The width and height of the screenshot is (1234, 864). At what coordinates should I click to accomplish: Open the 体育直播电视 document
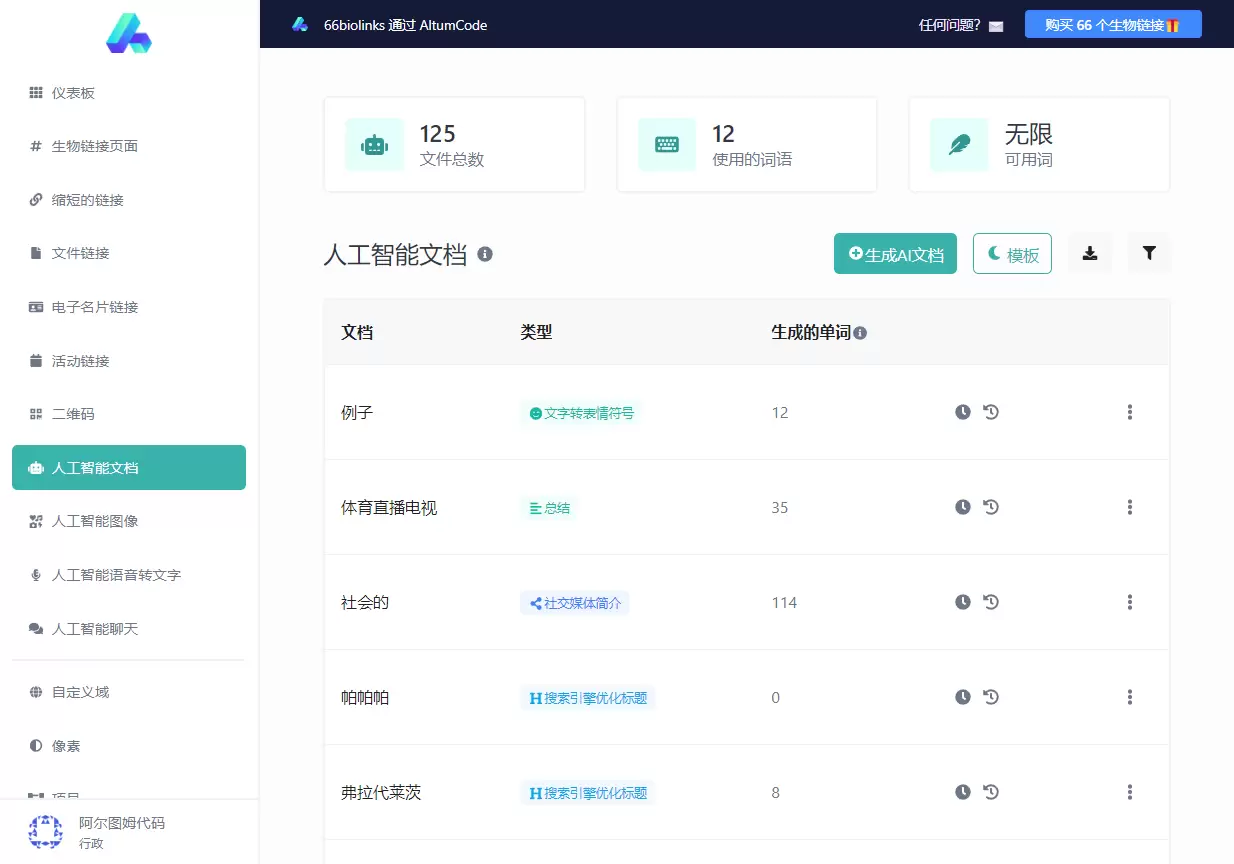[389, 507]
